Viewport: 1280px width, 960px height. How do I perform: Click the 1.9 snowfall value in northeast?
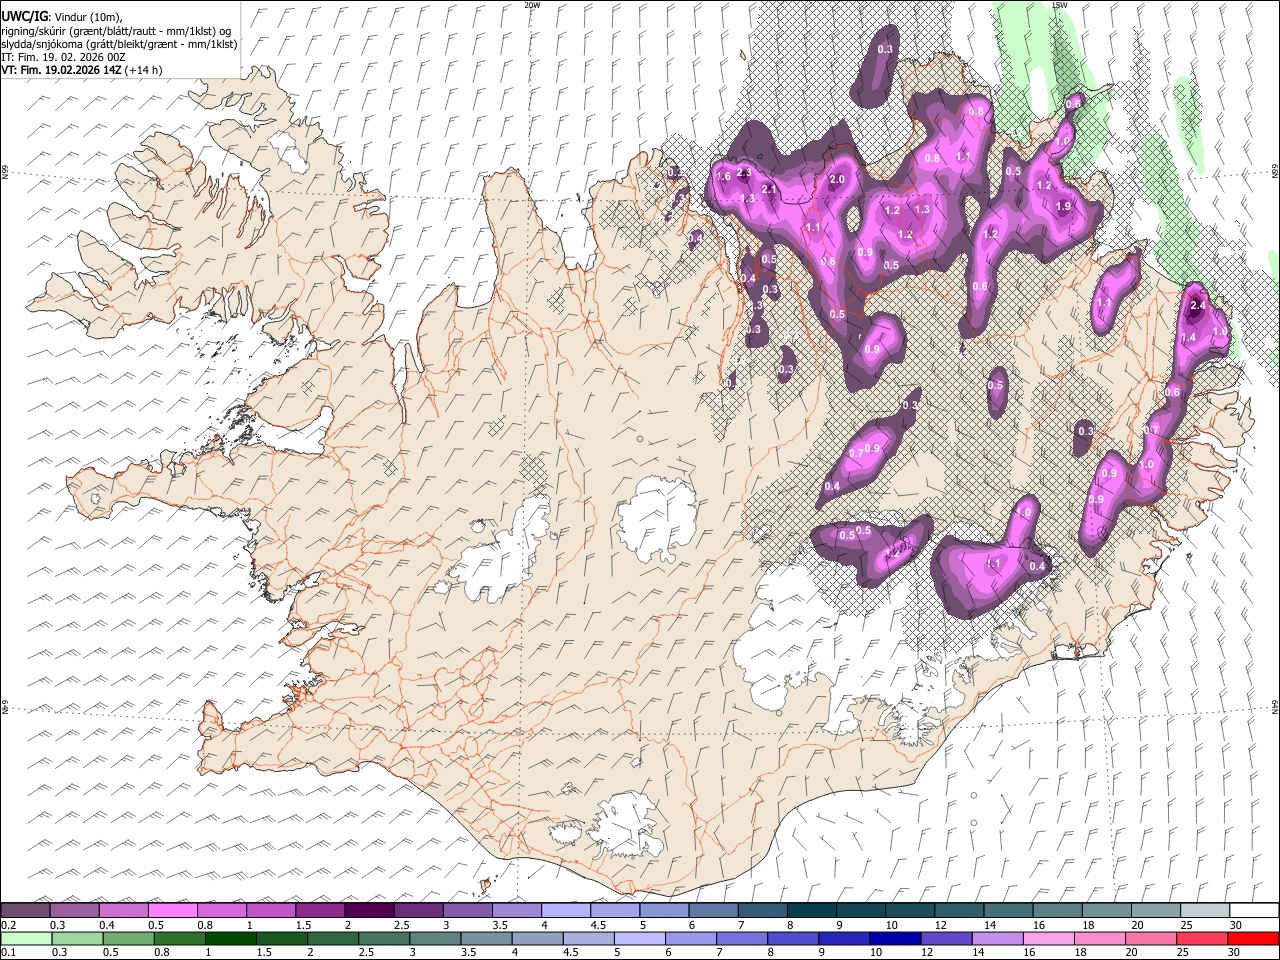tap(1063, 206)
